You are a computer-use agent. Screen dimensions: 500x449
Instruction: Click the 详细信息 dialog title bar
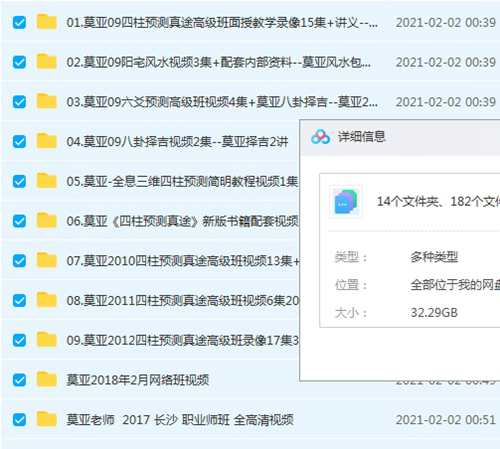(x=400, y=138)
